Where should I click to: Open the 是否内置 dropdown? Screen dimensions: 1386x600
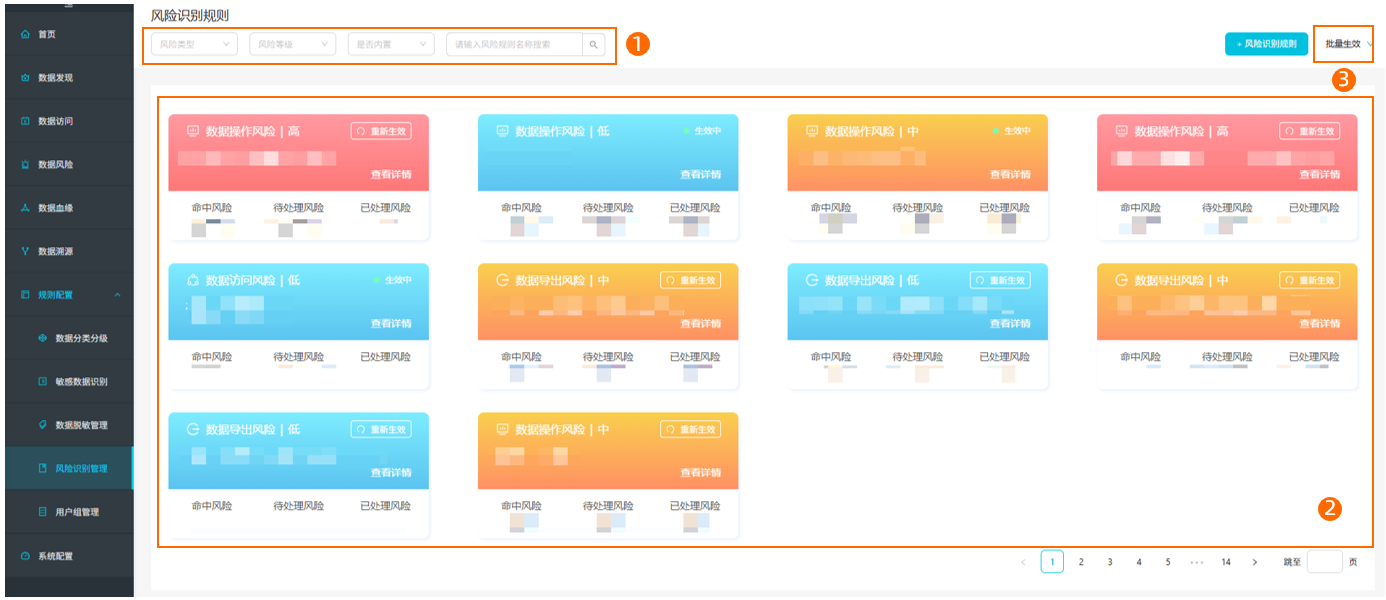391,44
